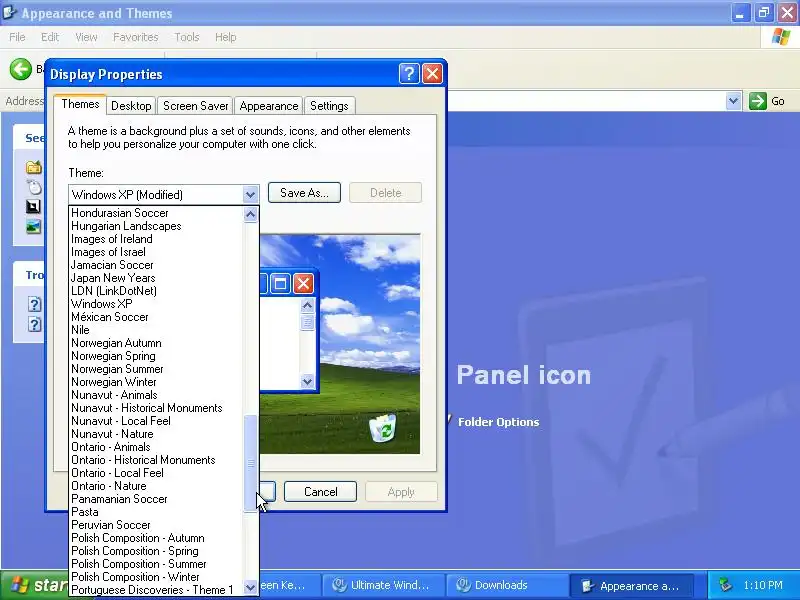Select Peruvian Soccer theme
The image size is (800, 600).
pyautogui.click(x=156, y=525)
